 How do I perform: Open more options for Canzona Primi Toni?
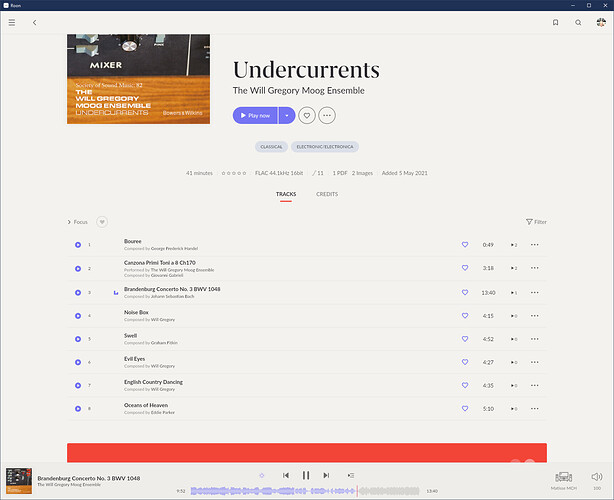(535, 268)
